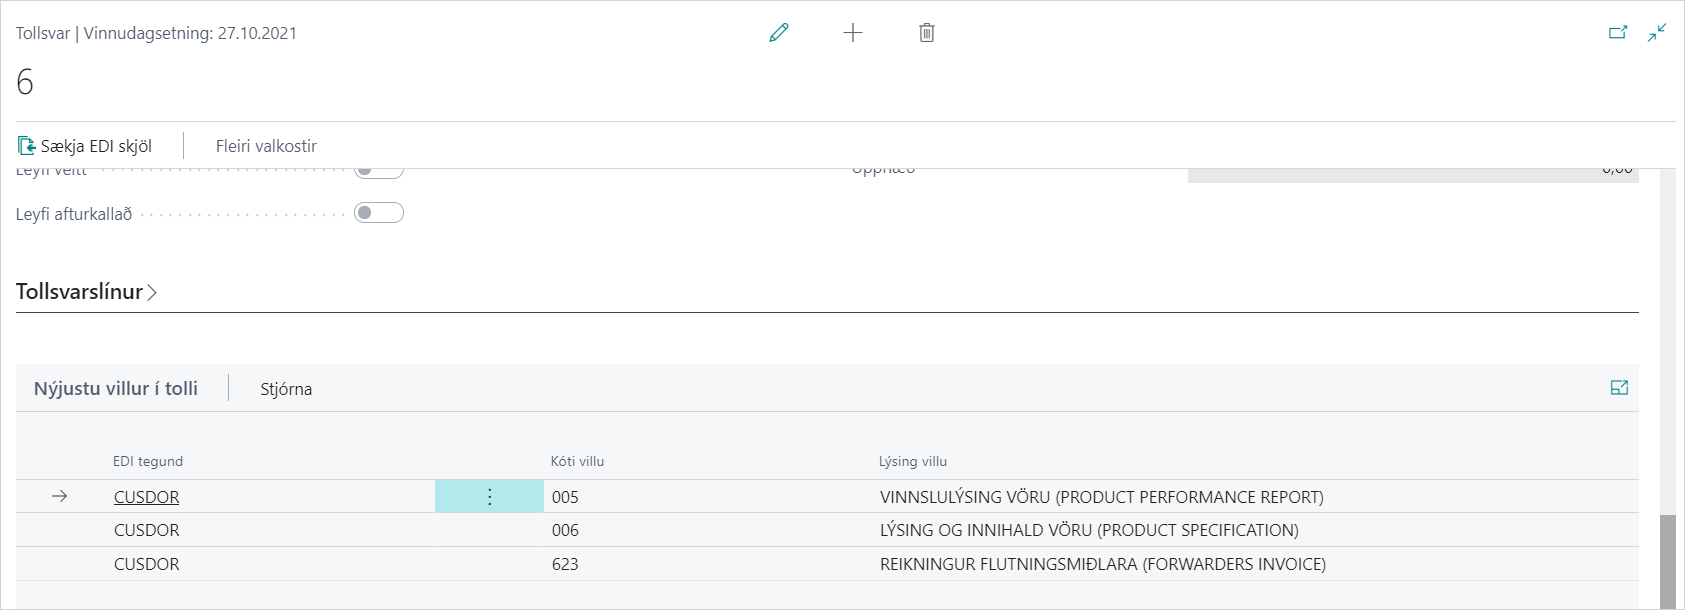
Task: Expand the Nýjustu villur í tolli part
Action: (1619, 388)
